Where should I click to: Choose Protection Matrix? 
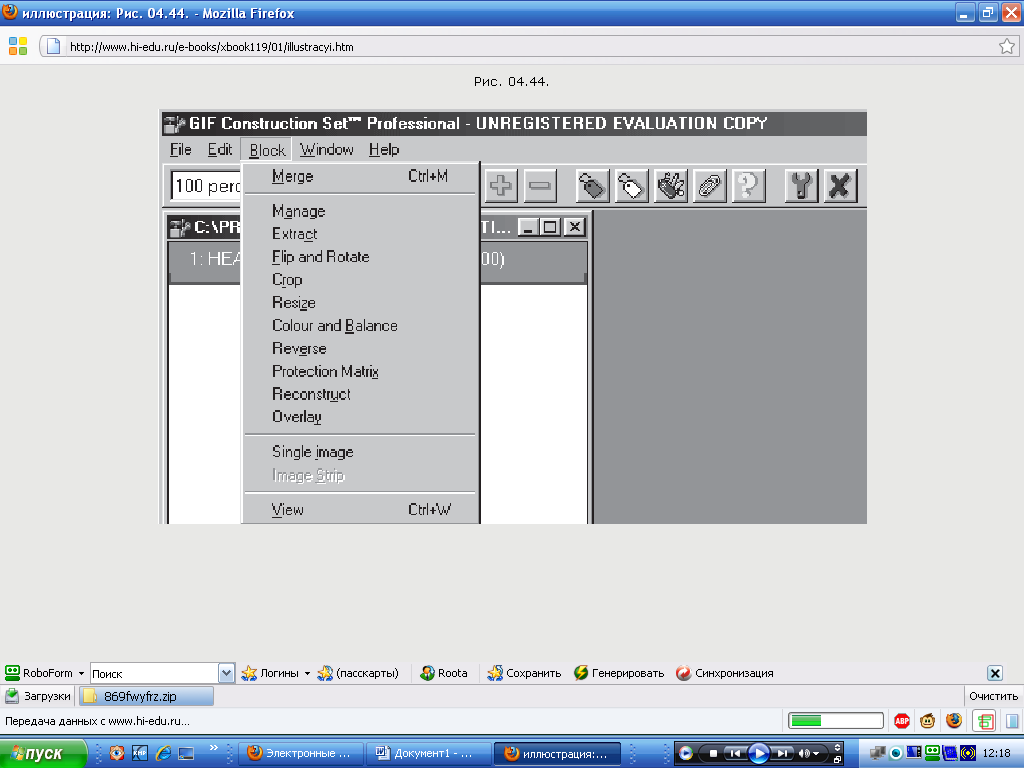pyautogui.click(x=360, y=371)
